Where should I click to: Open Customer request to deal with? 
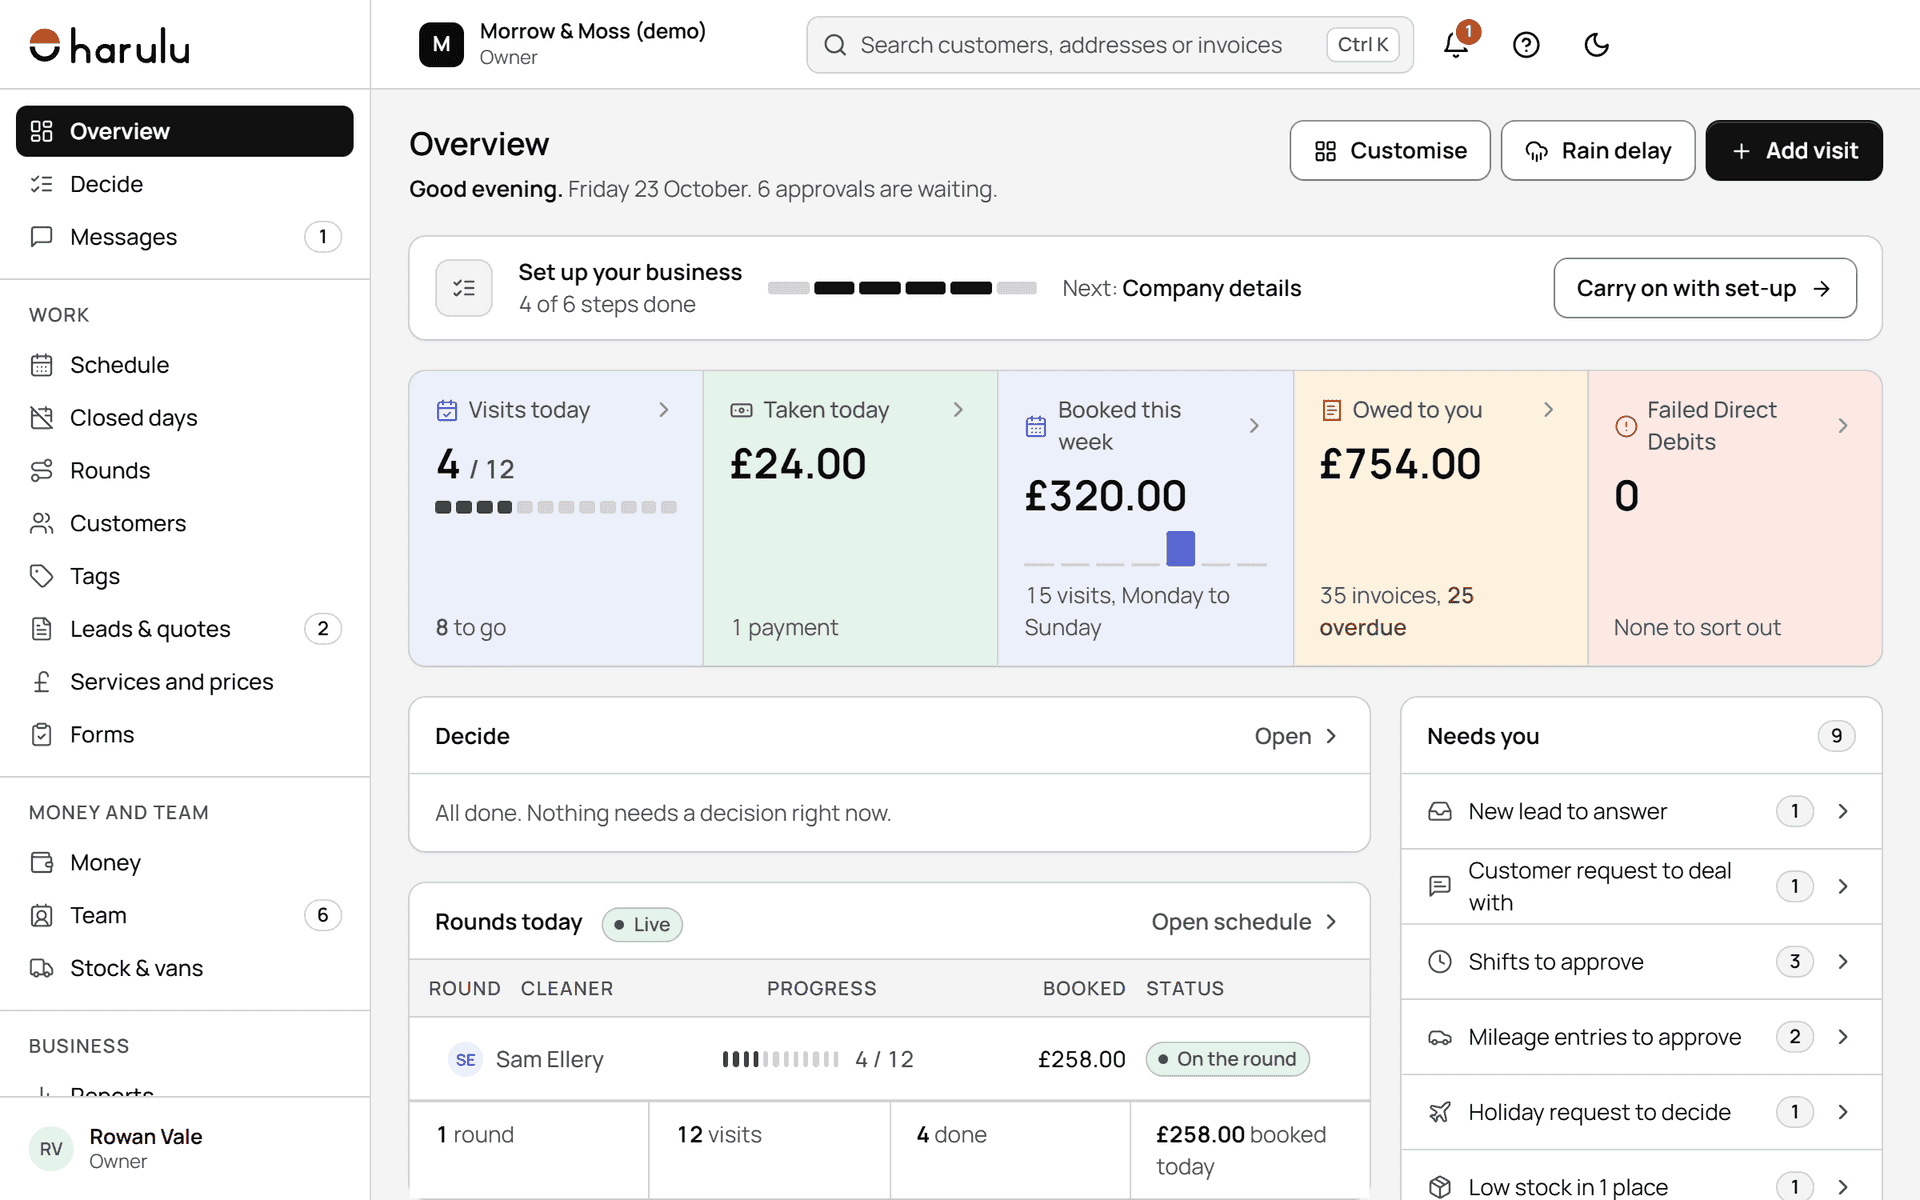click(x=1641, y=886)
